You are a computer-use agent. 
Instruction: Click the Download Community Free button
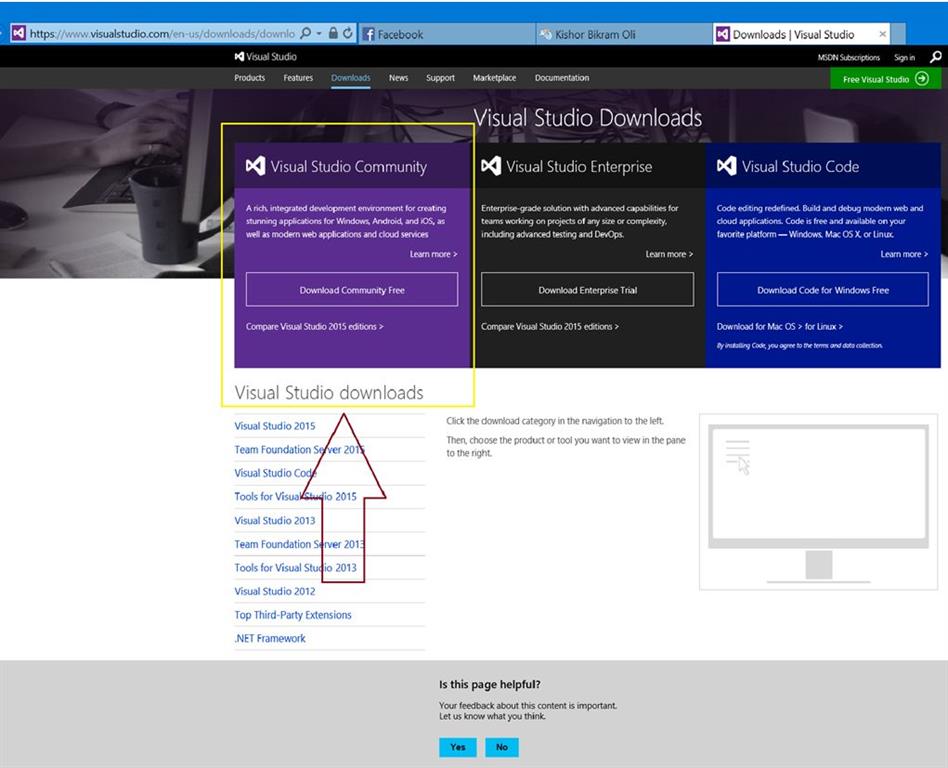351,289
